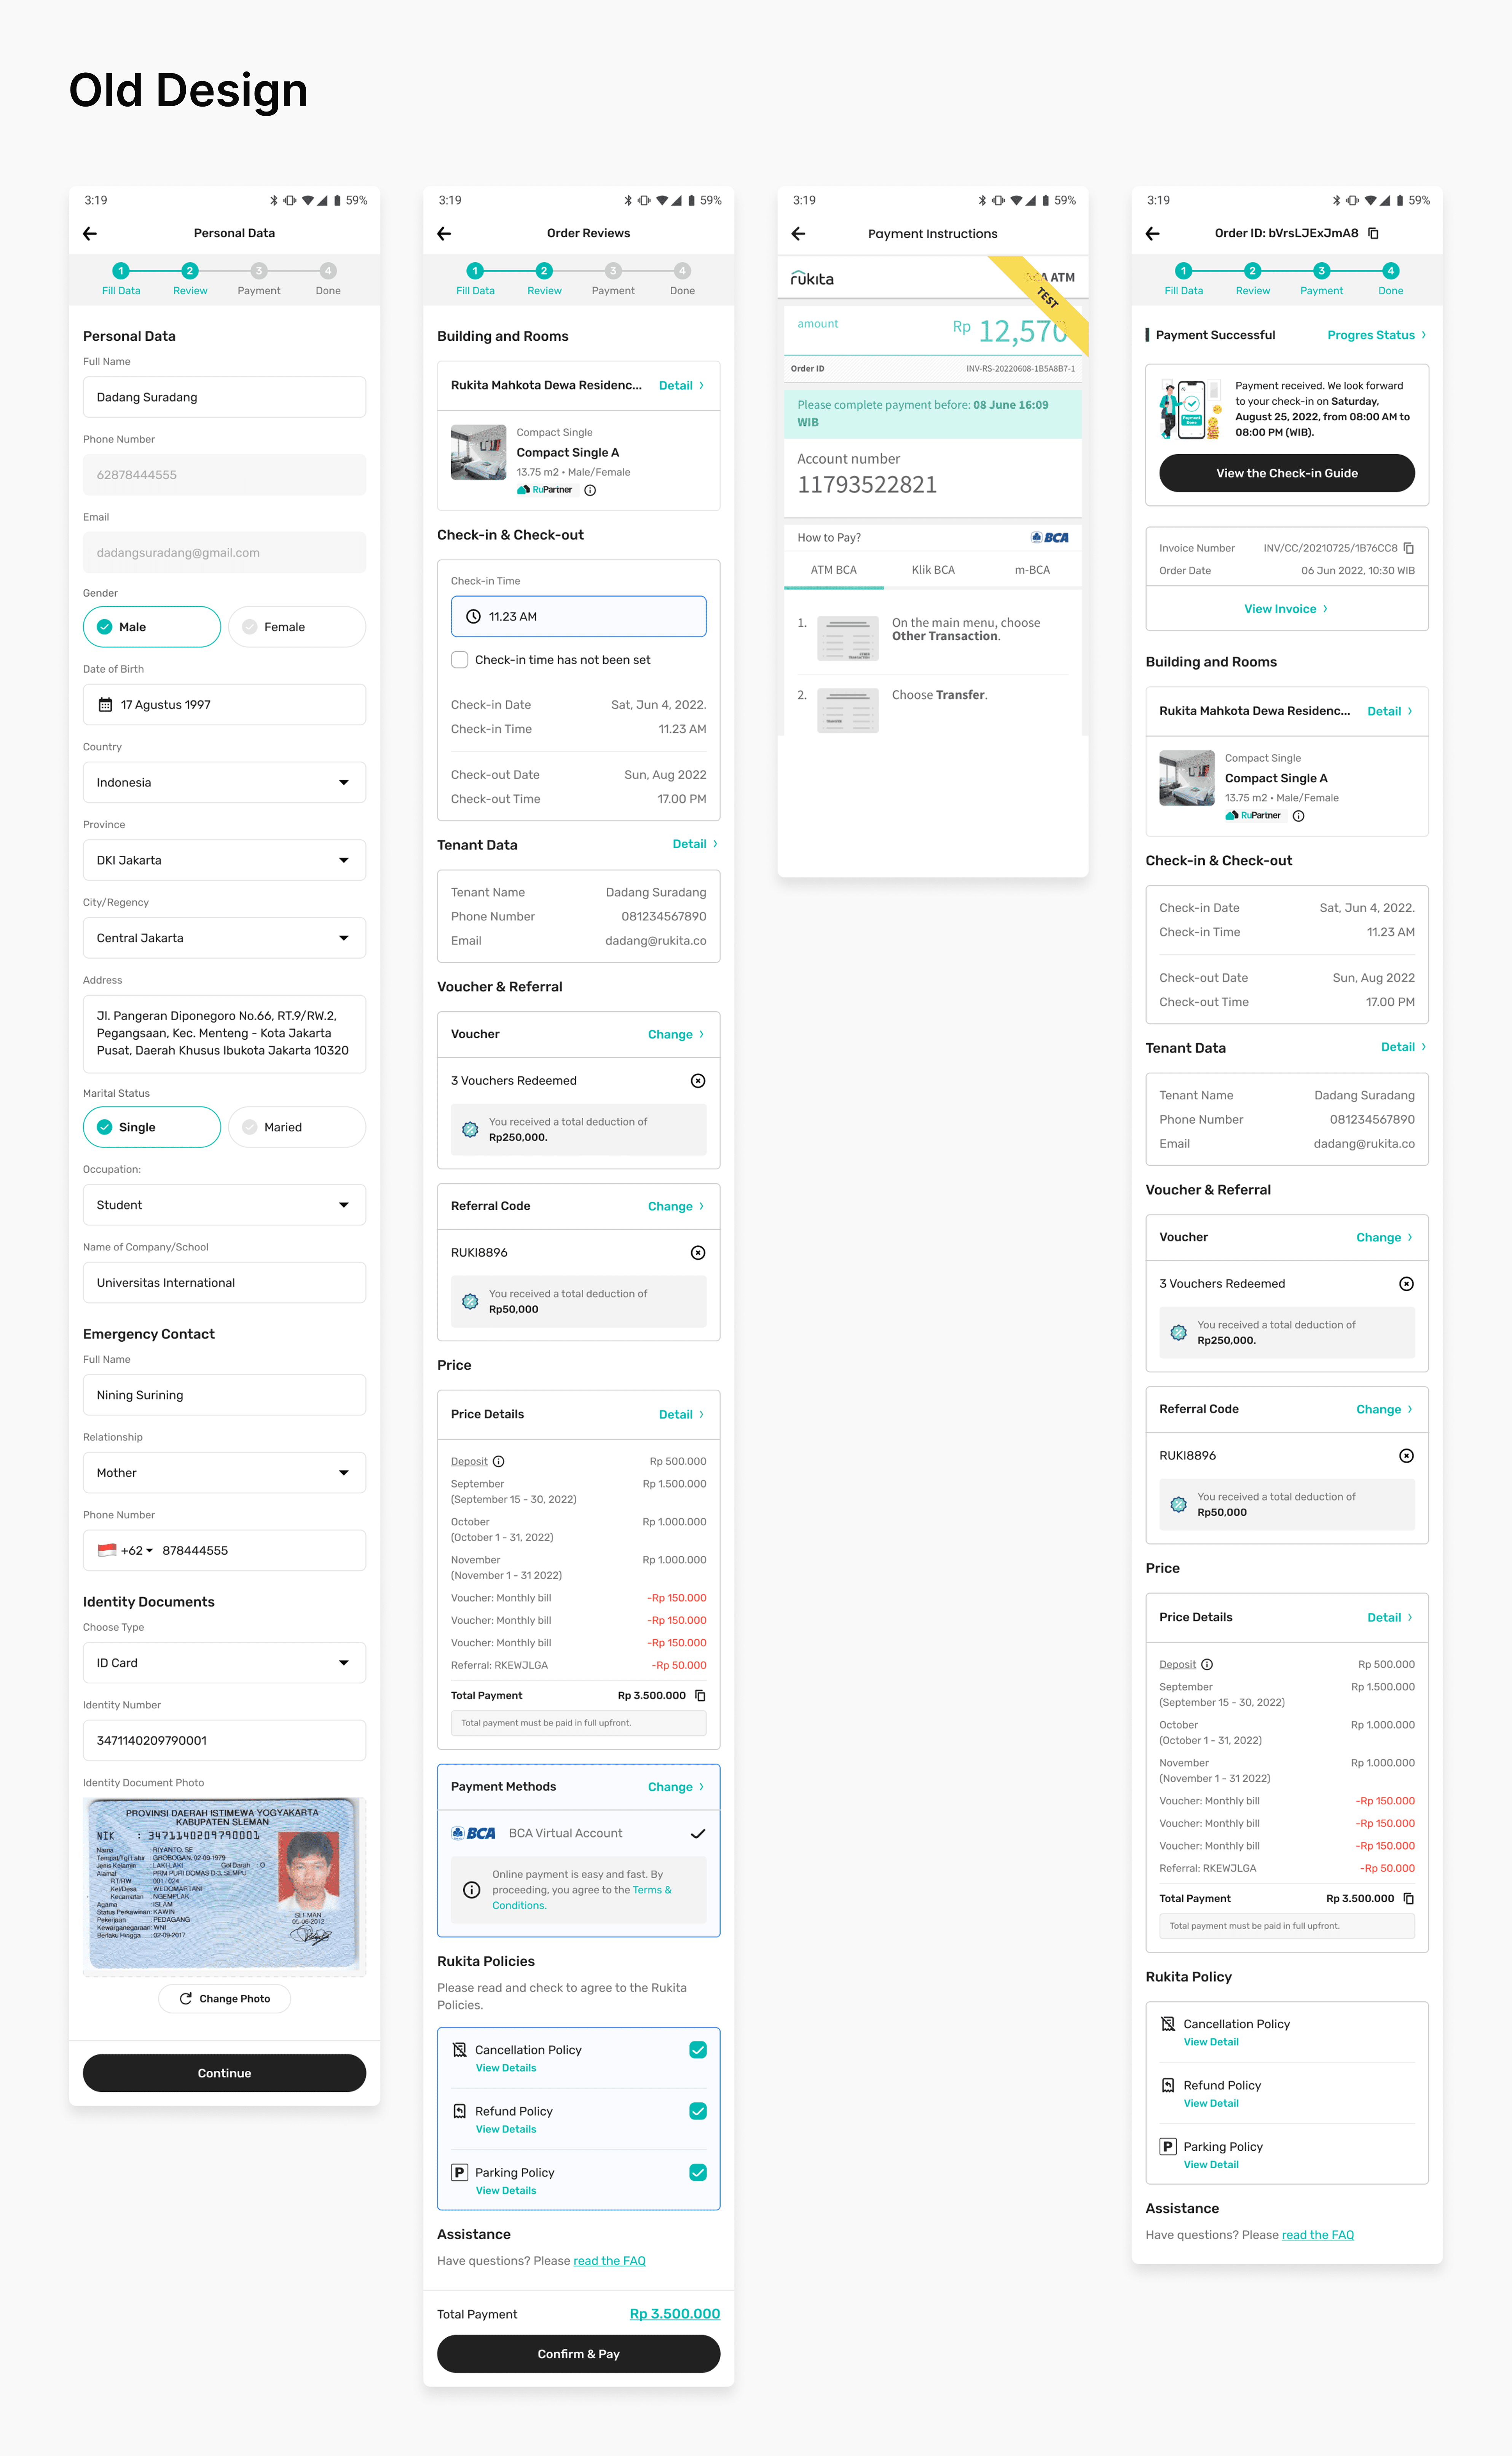Image resolution: width=1512 pixels, height=2456 pixels.
Task: Tick 'Check-in time has not been set'
Action: tap(460, 660)
